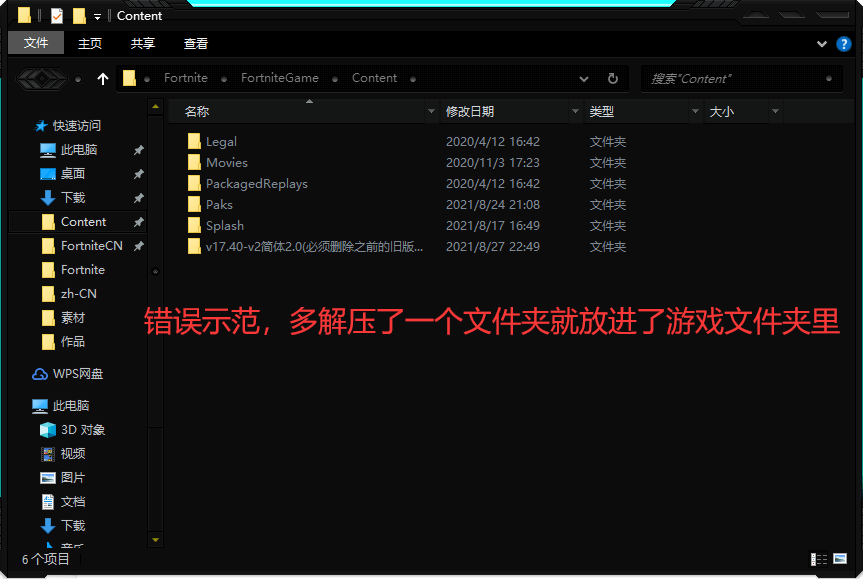Screen dimensions: 863x579
Task: Open the 修改日期 column filter dropdown
Action: pos(575,112)
